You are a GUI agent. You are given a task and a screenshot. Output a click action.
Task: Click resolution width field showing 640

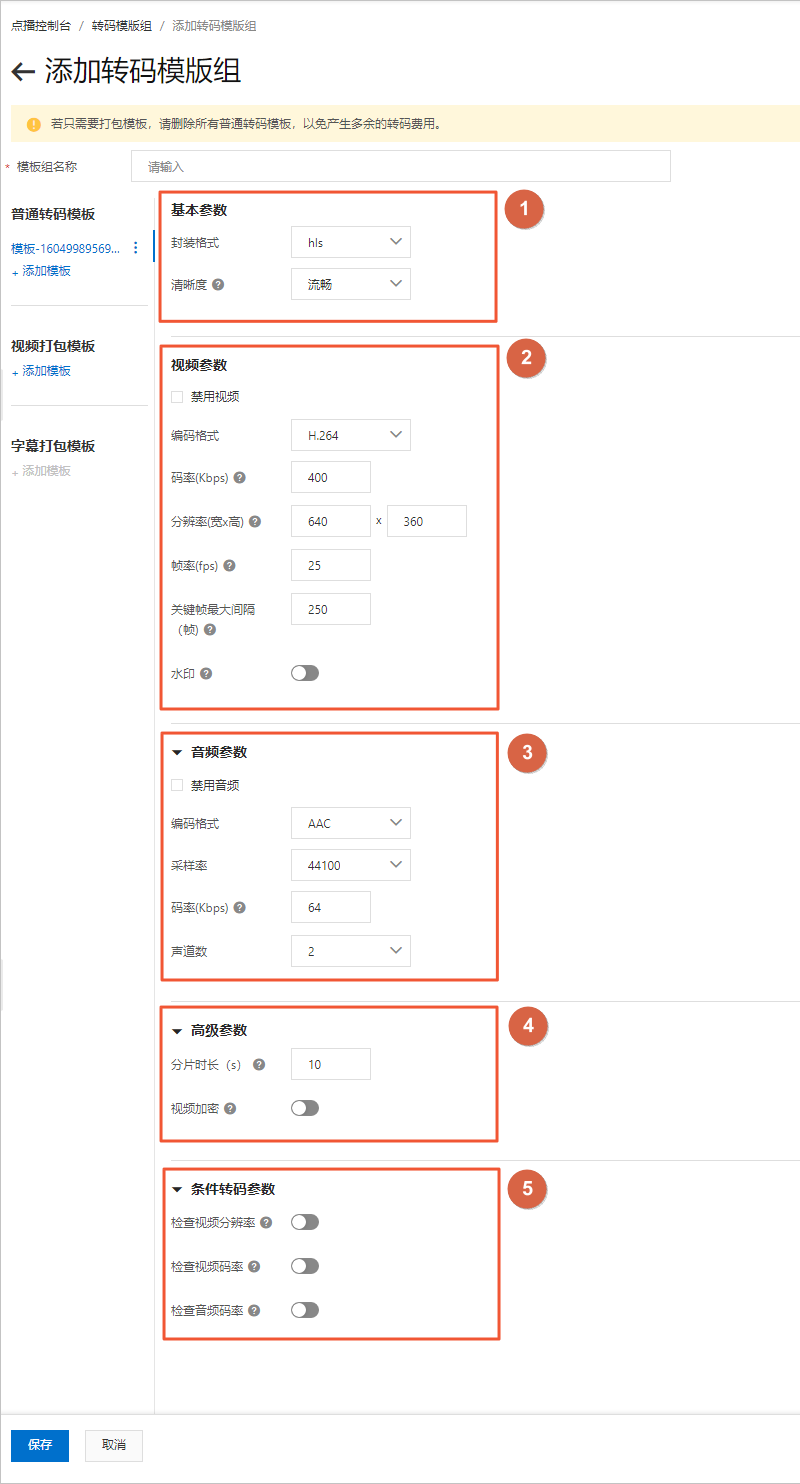click(331, 521)
